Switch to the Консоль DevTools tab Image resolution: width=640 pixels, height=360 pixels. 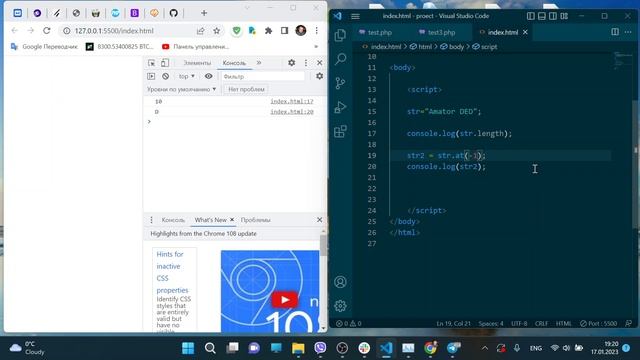234,63
